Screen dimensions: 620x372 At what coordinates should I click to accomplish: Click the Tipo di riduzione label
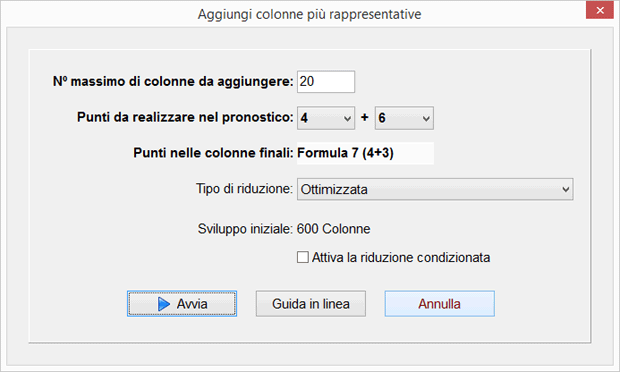coord(244,189)
